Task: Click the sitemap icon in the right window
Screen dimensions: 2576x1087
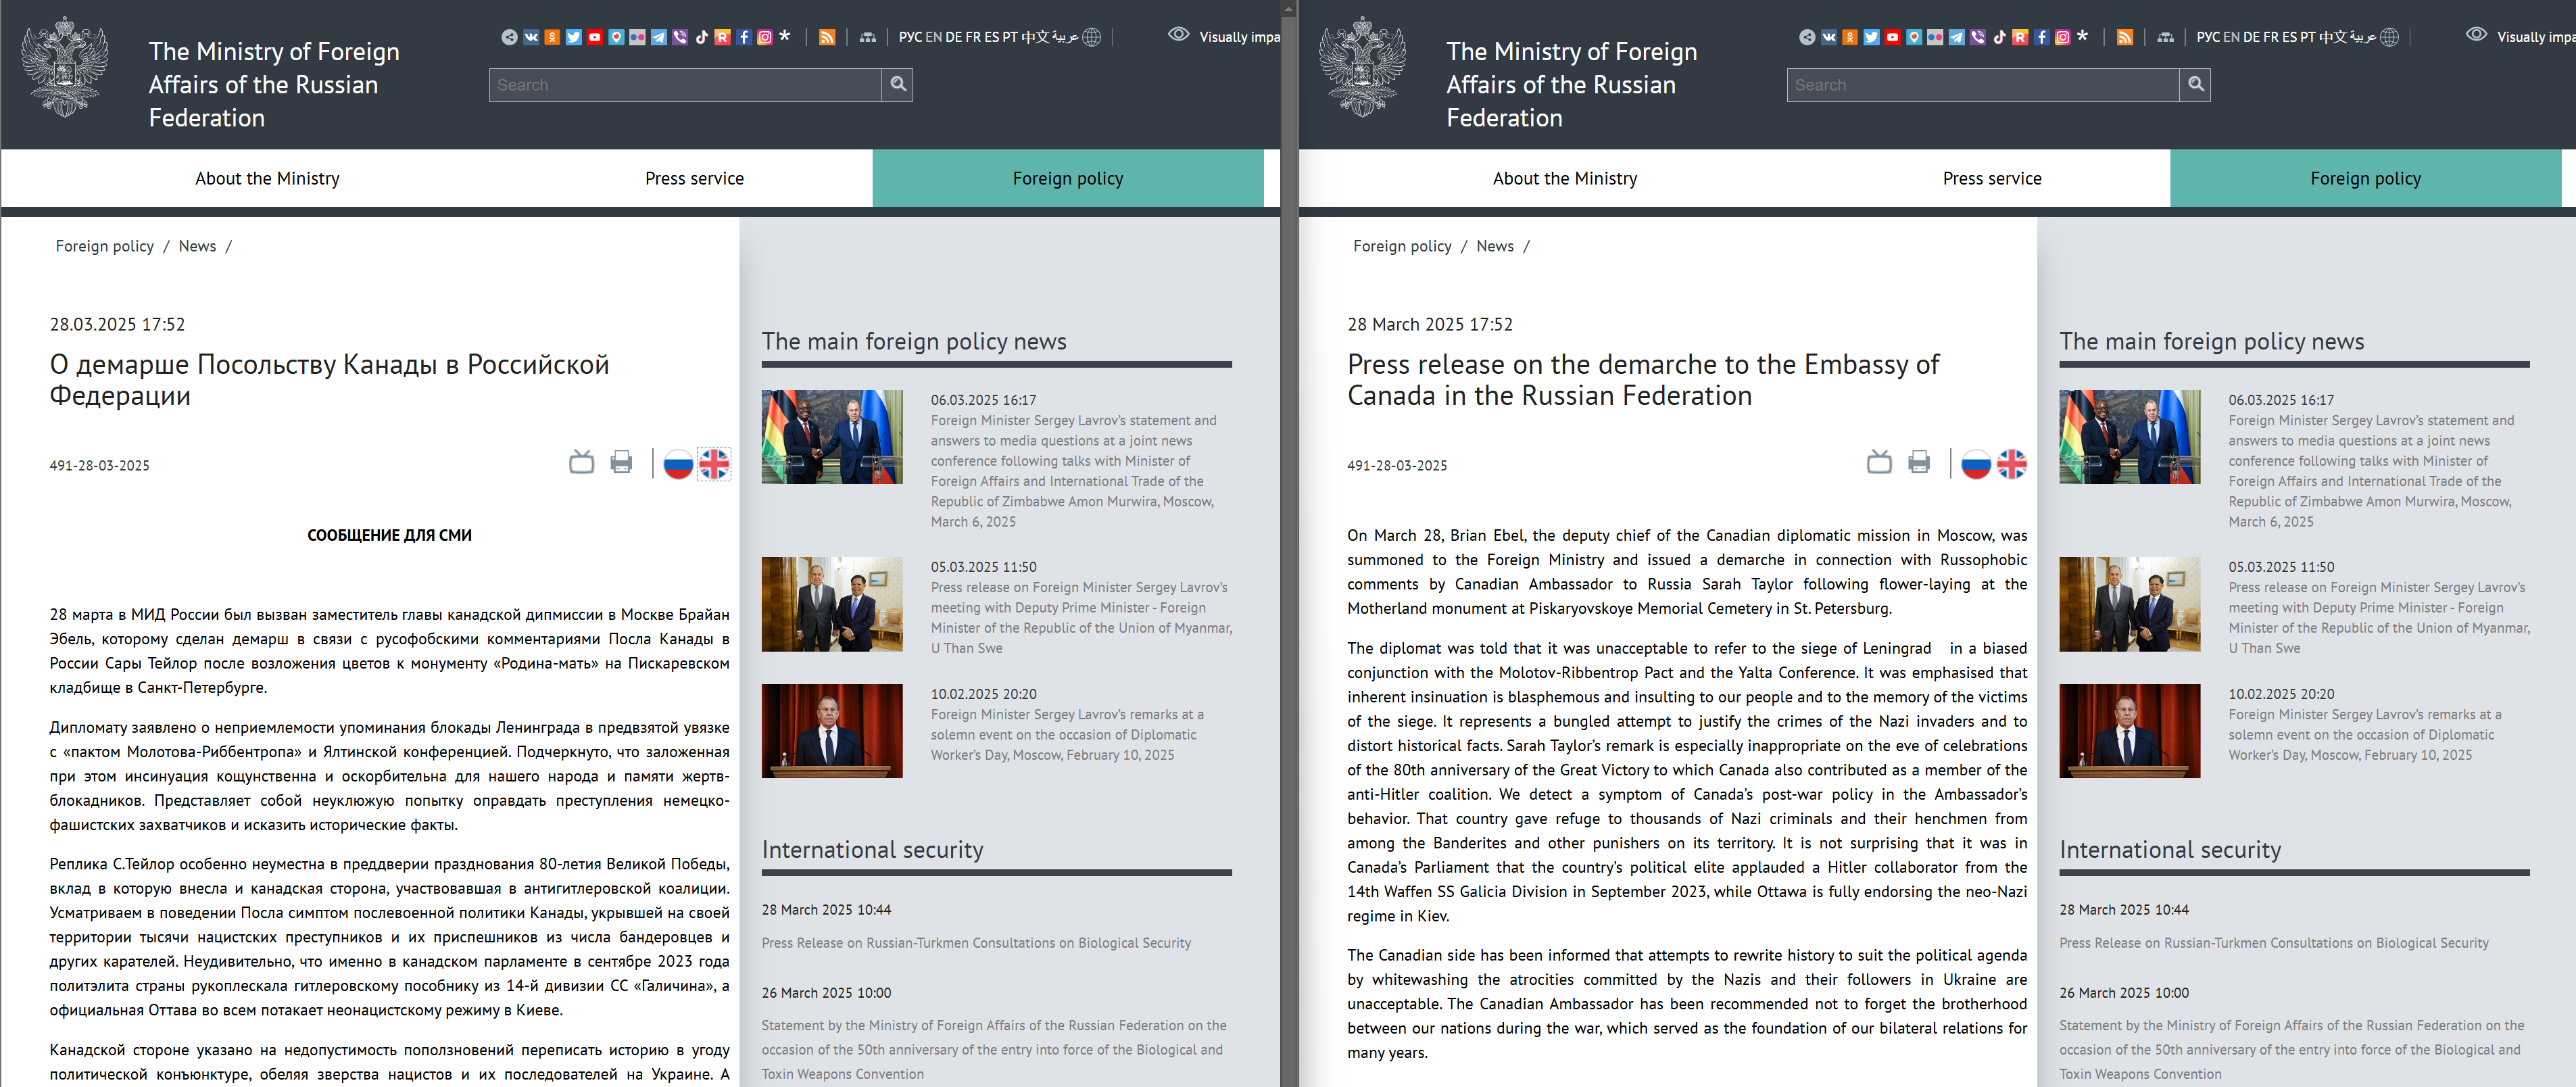Action: 2166,37
